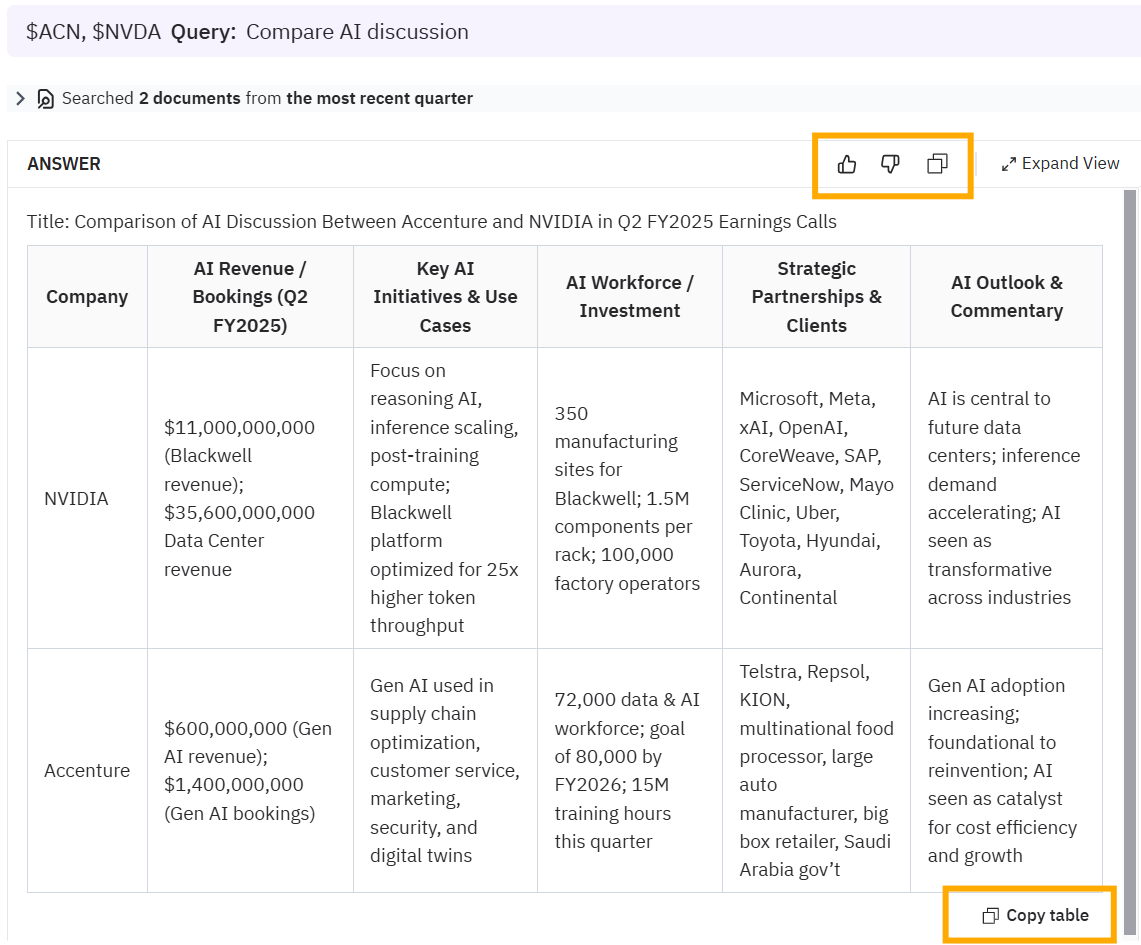Screen dimensions: 1141x945
Task: Select the Strategic Partnerships & Clients header
Action: (816, 297)
